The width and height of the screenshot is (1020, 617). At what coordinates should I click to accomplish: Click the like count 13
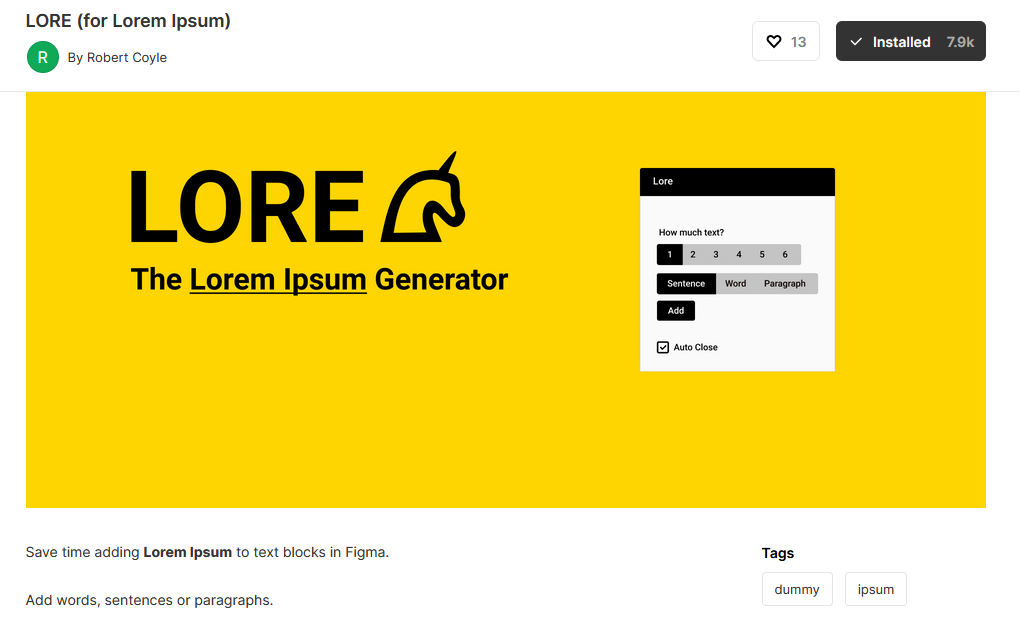point(798,42)
